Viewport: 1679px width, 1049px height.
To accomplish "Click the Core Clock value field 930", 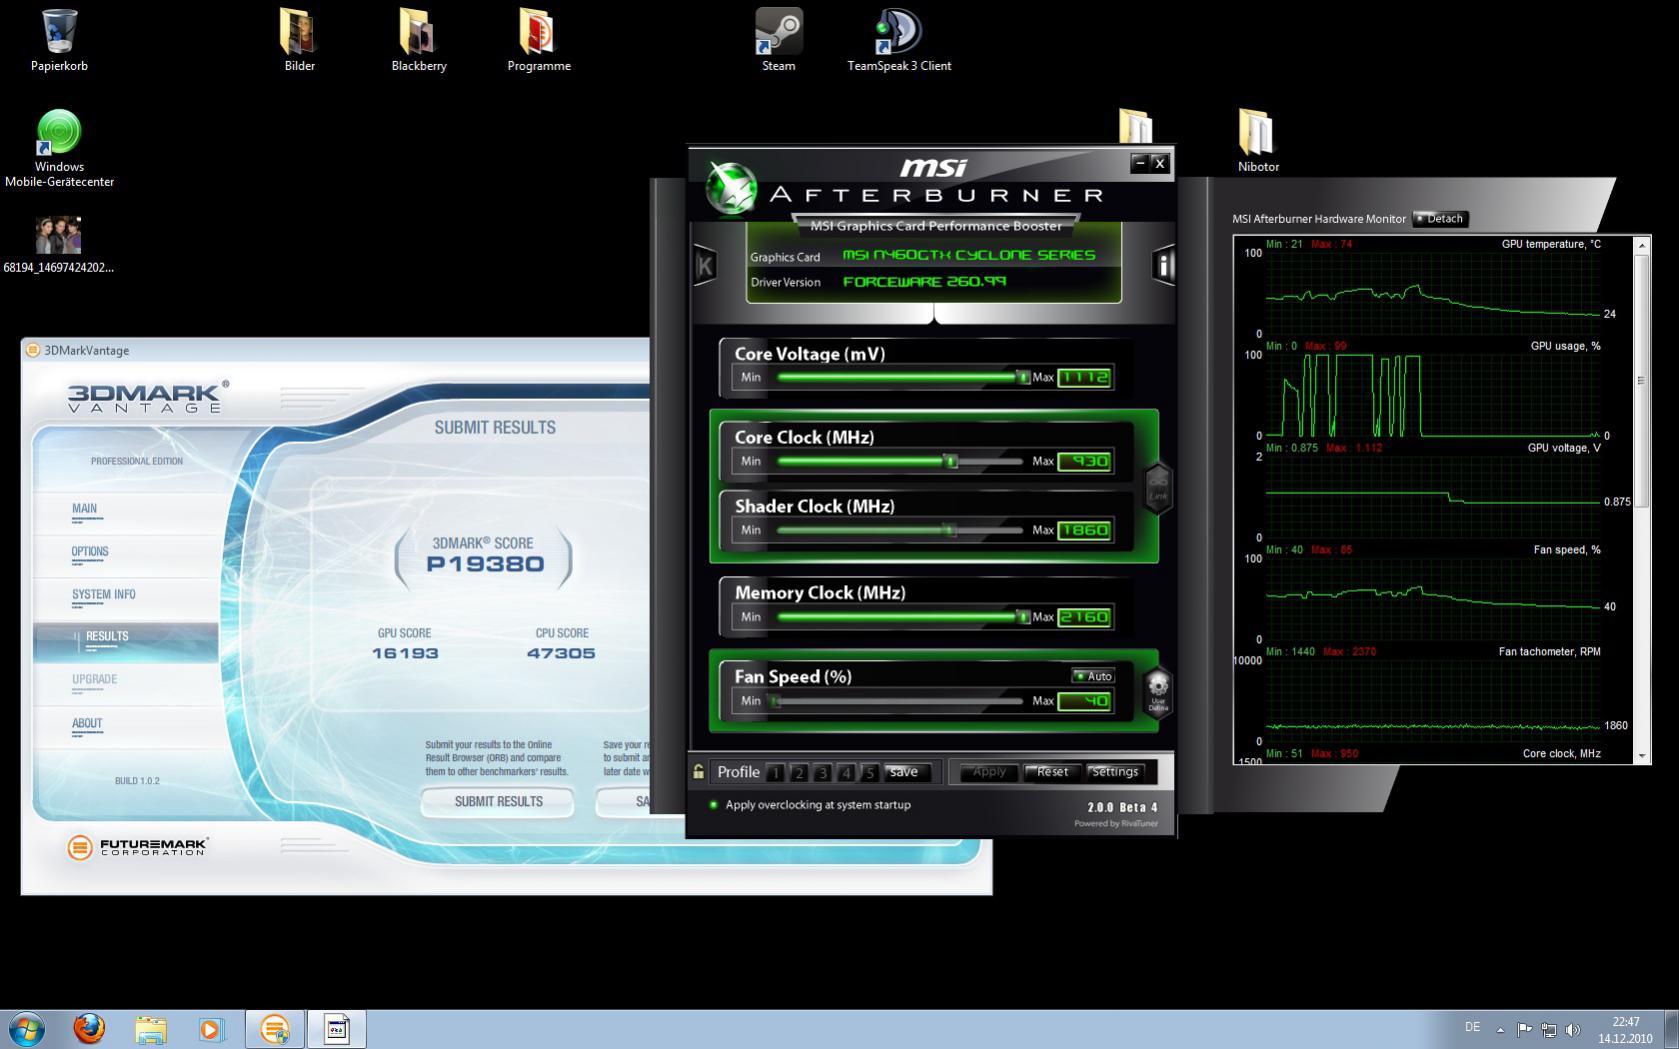I will [1084, 461].
